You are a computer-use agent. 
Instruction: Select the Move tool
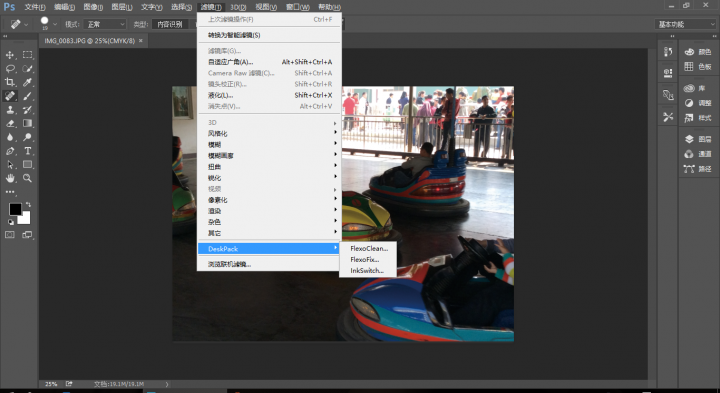(x=10, y=55)
